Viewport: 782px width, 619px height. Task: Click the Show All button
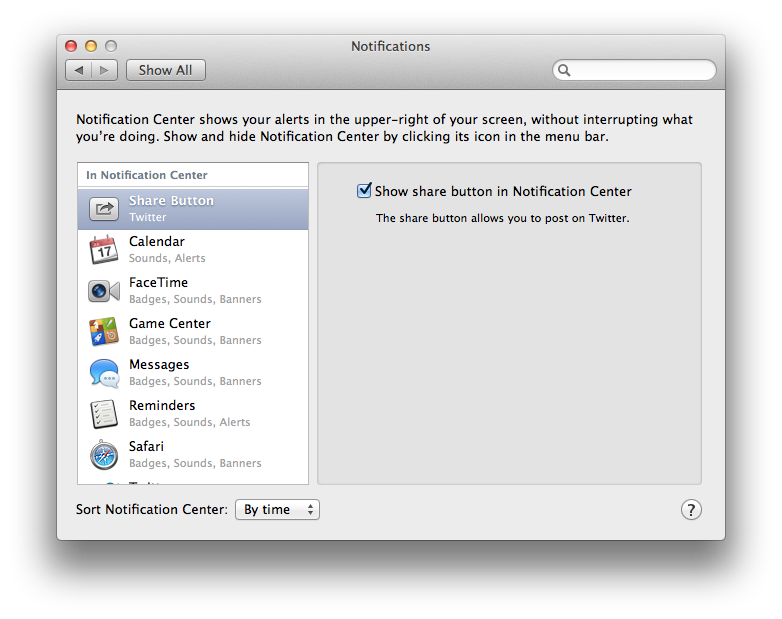(x=166, y=70)
